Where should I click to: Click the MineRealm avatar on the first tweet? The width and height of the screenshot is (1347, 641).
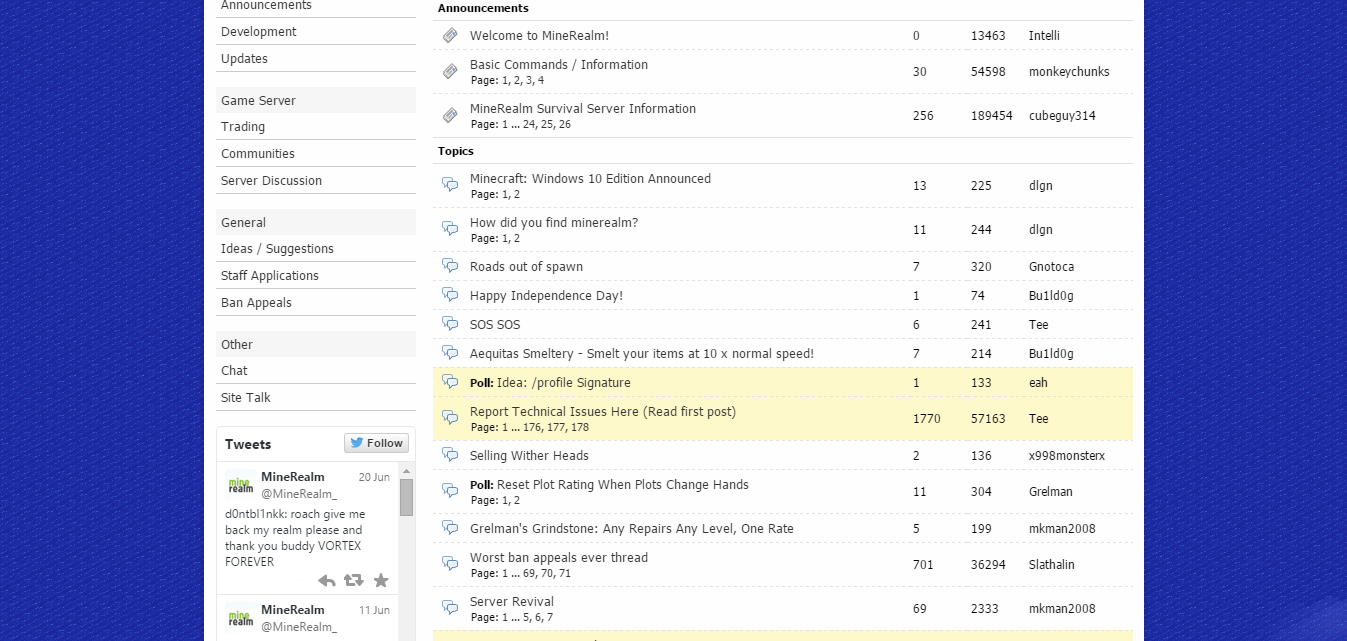pyautogui.click(x=240, y=483)
